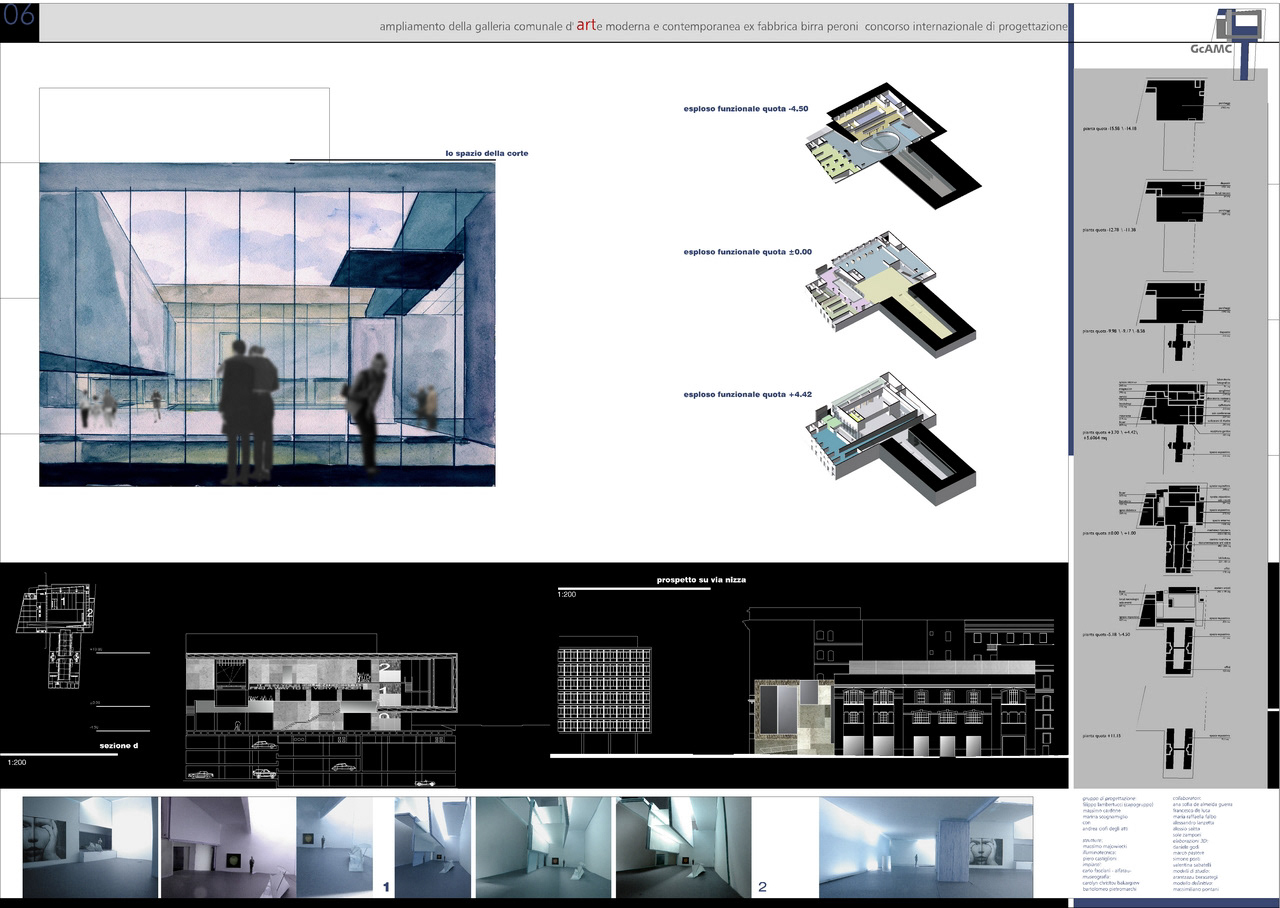Click the label 'esploso funzionale quota +4.42'
This screenshot has width=1280, height=908.
pyautogui.click(x=748, y=395)
